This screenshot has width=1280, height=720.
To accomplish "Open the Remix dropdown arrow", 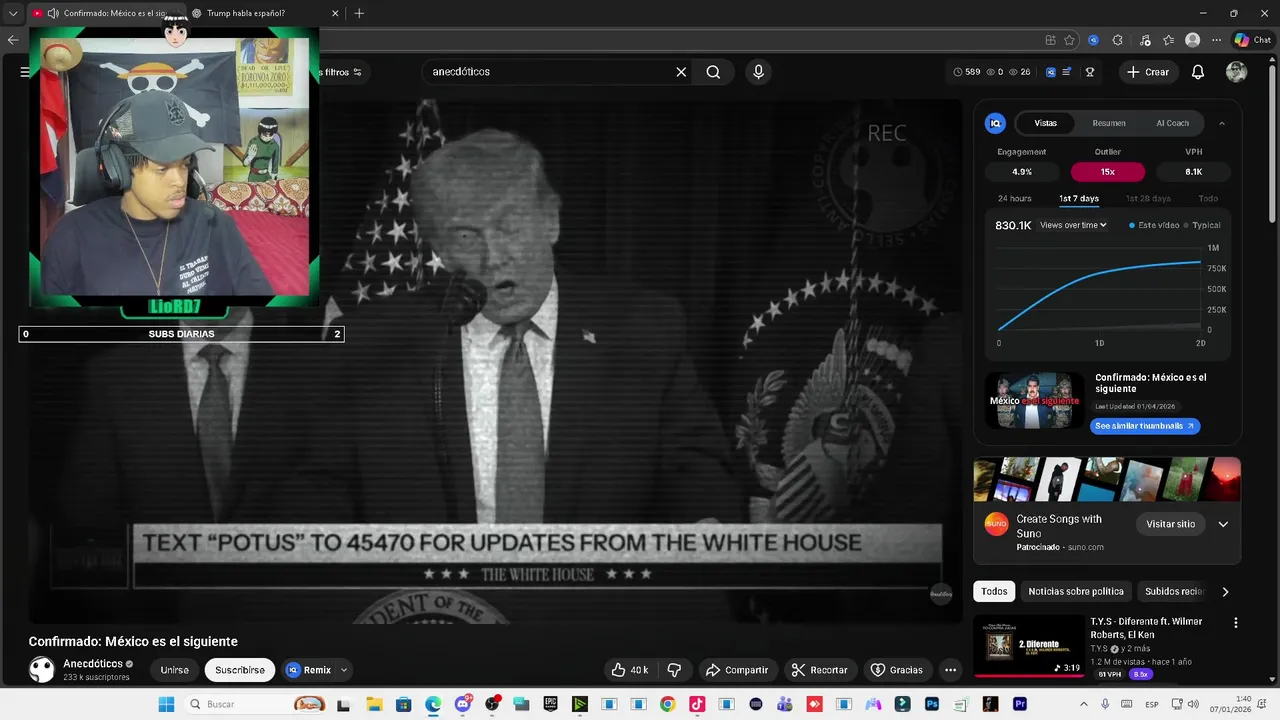I will [x=344, y=670].
